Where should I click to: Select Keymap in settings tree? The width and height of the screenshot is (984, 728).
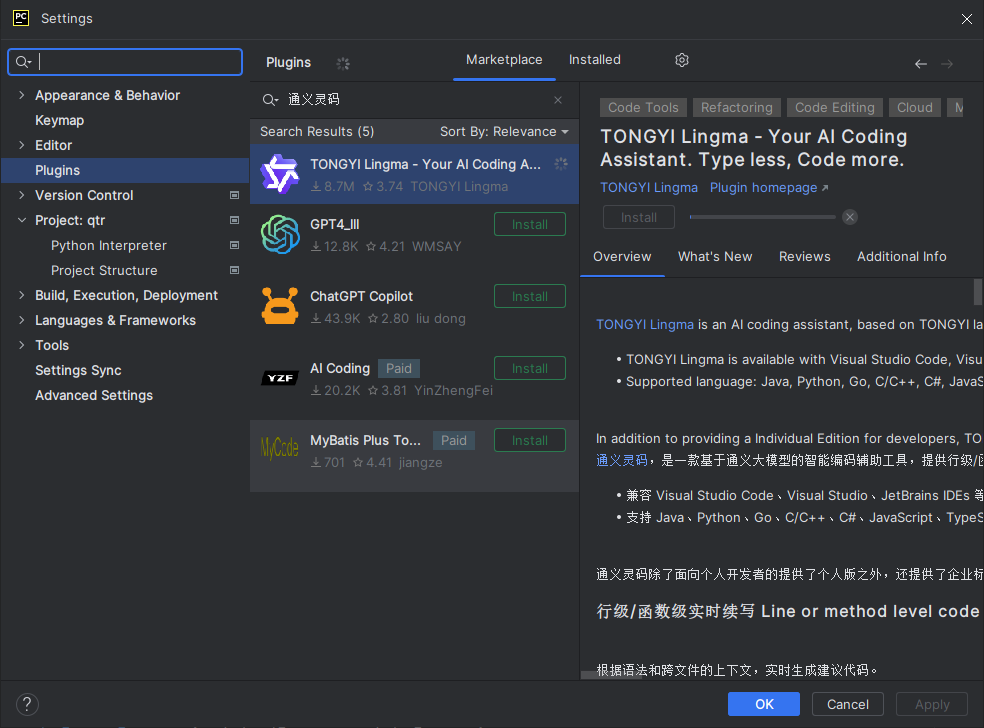point(60,120)
